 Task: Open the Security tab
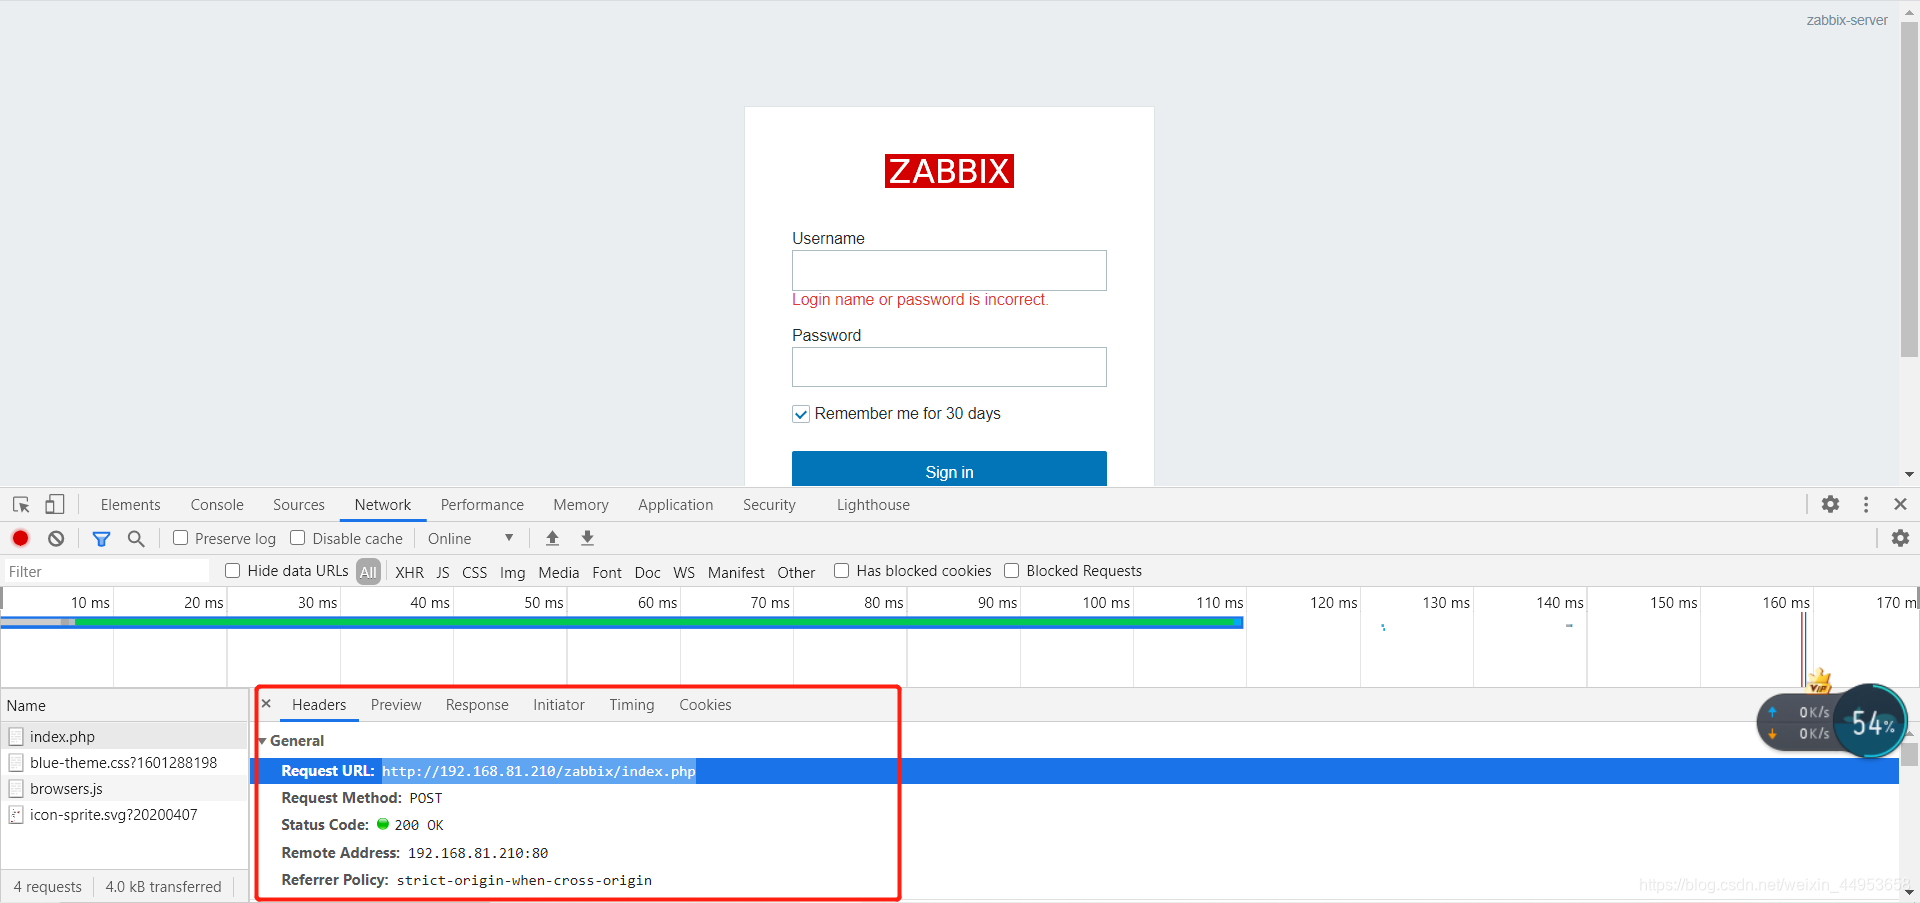point(769,505)
